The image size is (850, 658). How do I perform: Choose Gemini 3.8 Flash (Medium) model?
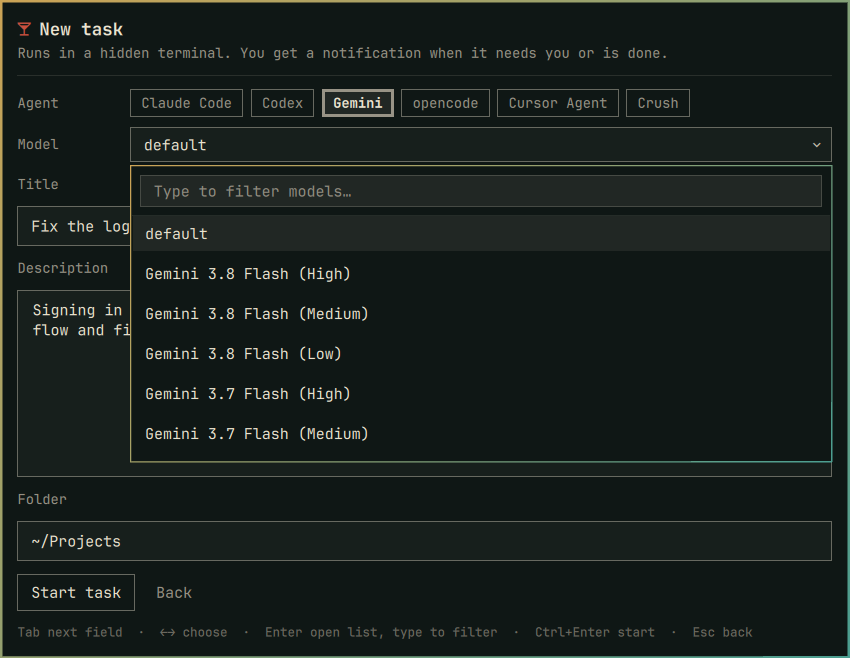click(480, 314)
